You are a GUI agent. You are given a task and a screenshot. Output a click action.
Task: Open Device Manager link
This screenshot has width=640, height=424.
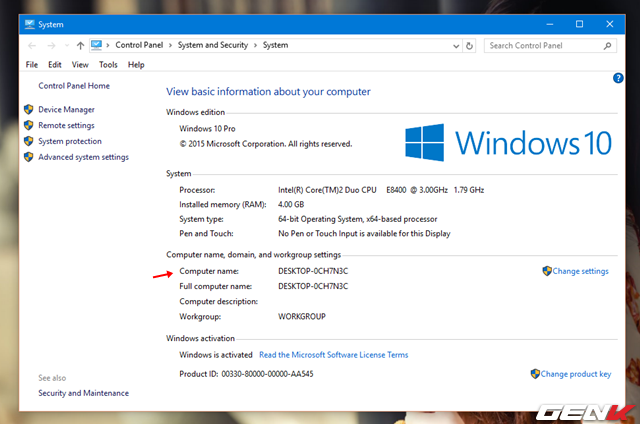coord(66,109)
